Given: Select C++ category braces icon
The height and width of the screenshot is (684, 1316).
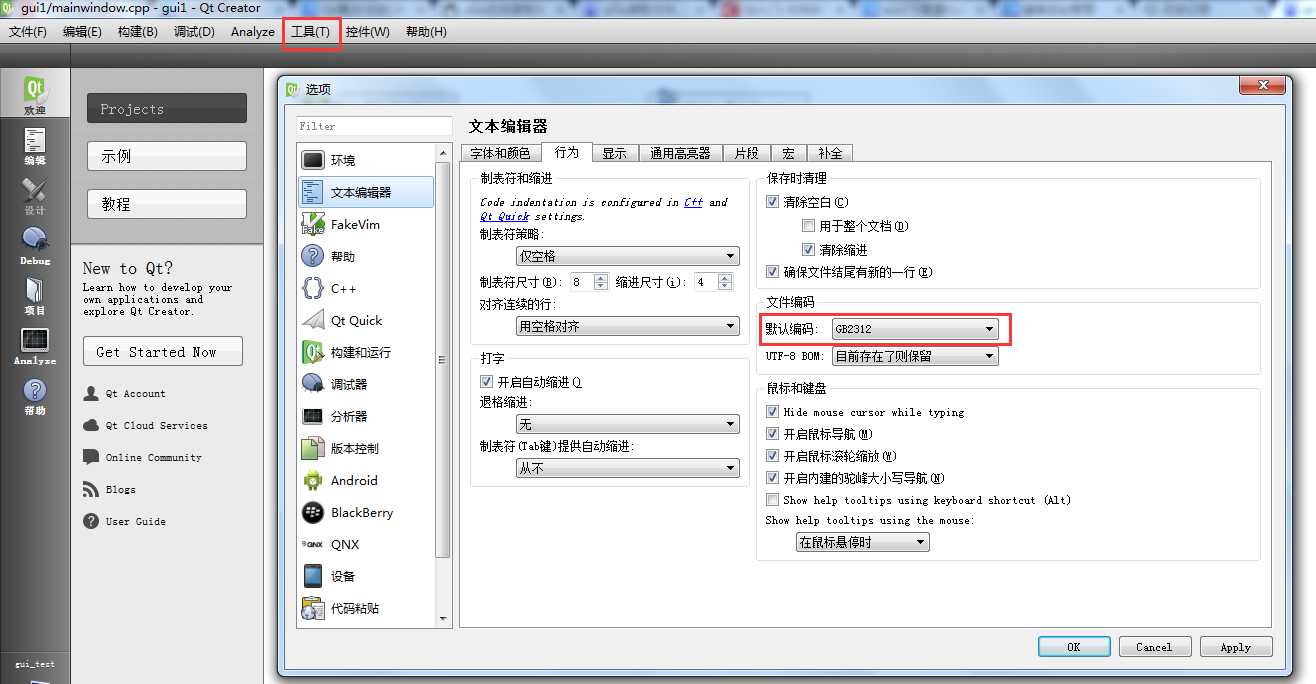Looking at the screenshot, I should click(x=313, y=288).
